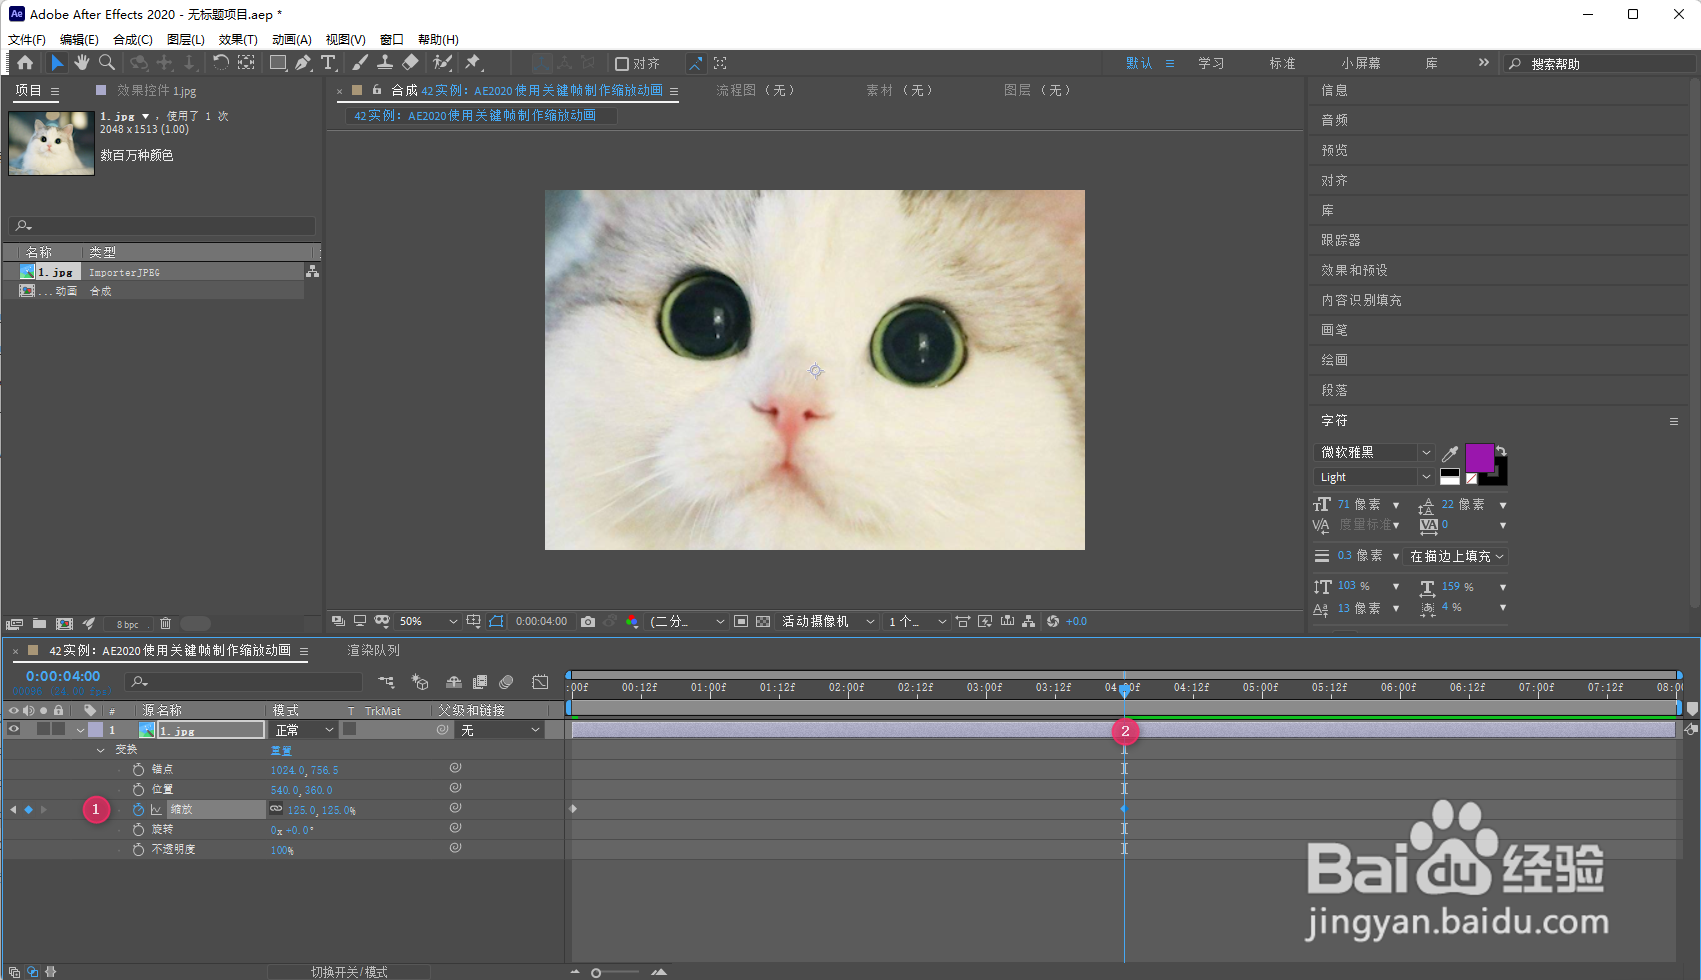This screenshot has height=980, width=1701.
Task: Open the Light font style dropdown
Action: 1375,477
